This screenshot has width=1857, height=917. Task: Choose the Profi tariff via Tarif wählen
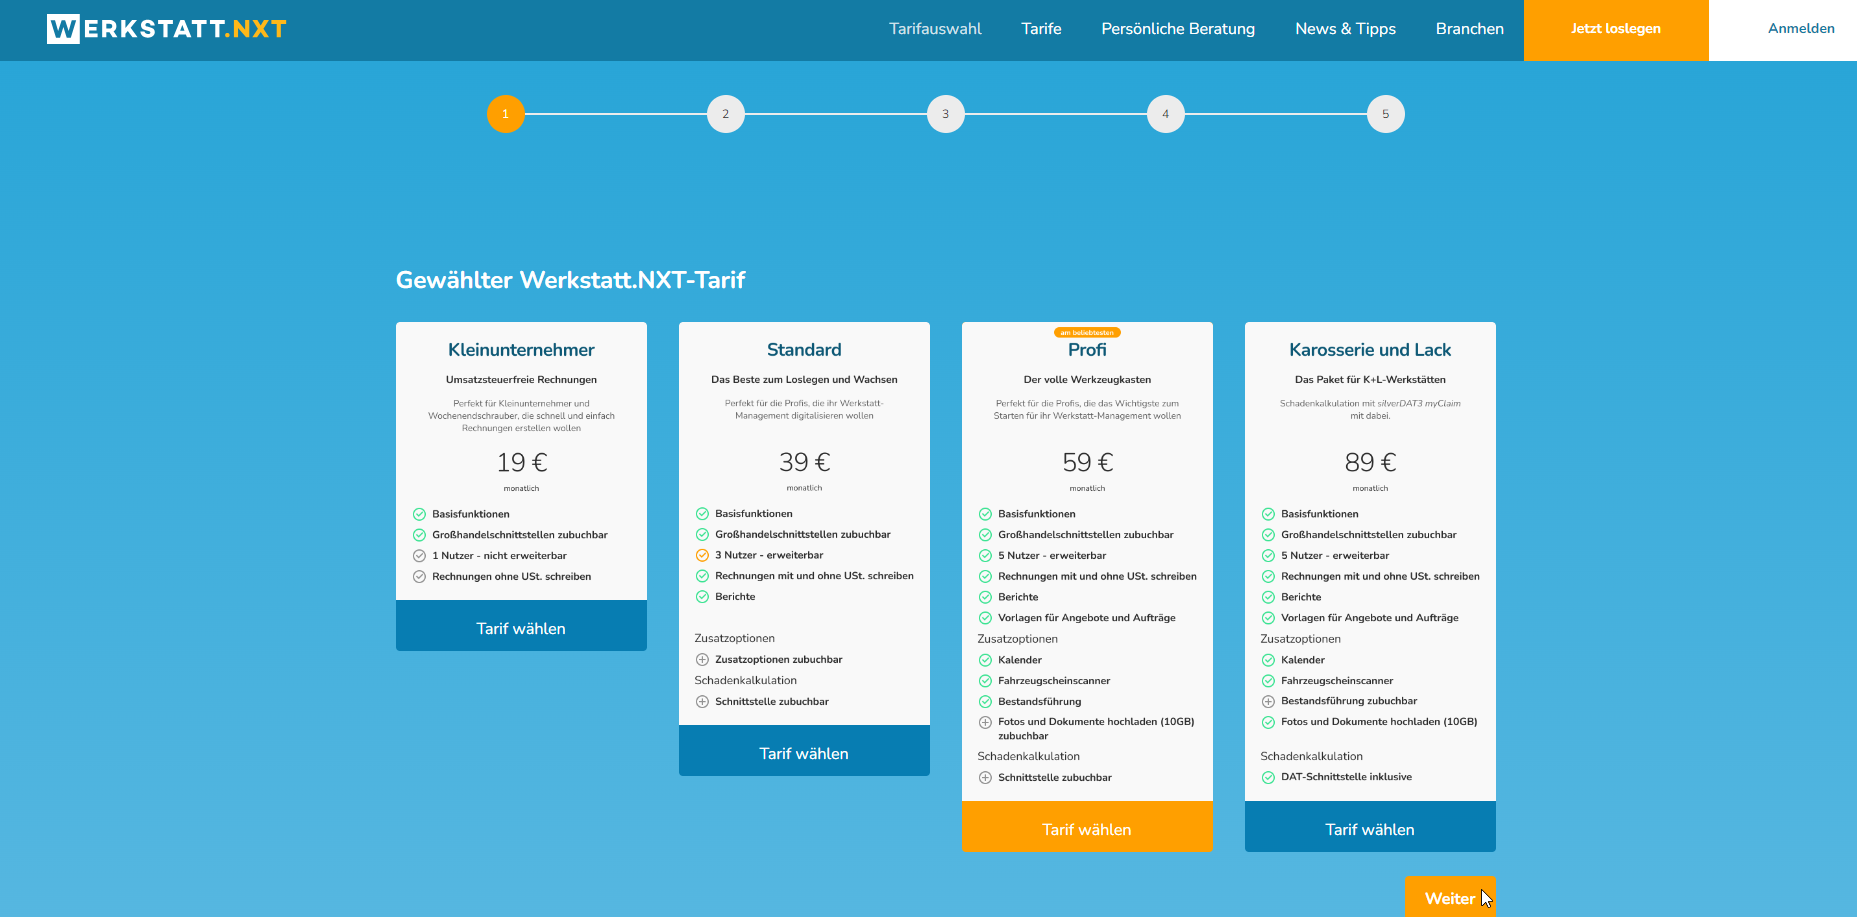click(x=1087, y=827)
